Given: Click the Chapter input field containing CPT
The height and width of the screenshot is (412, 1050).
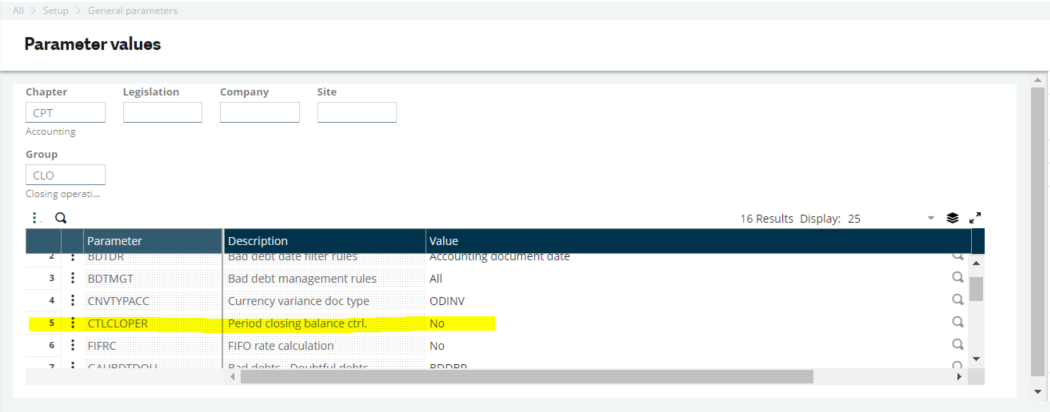Looking at the screenshot, I should 65,113.
